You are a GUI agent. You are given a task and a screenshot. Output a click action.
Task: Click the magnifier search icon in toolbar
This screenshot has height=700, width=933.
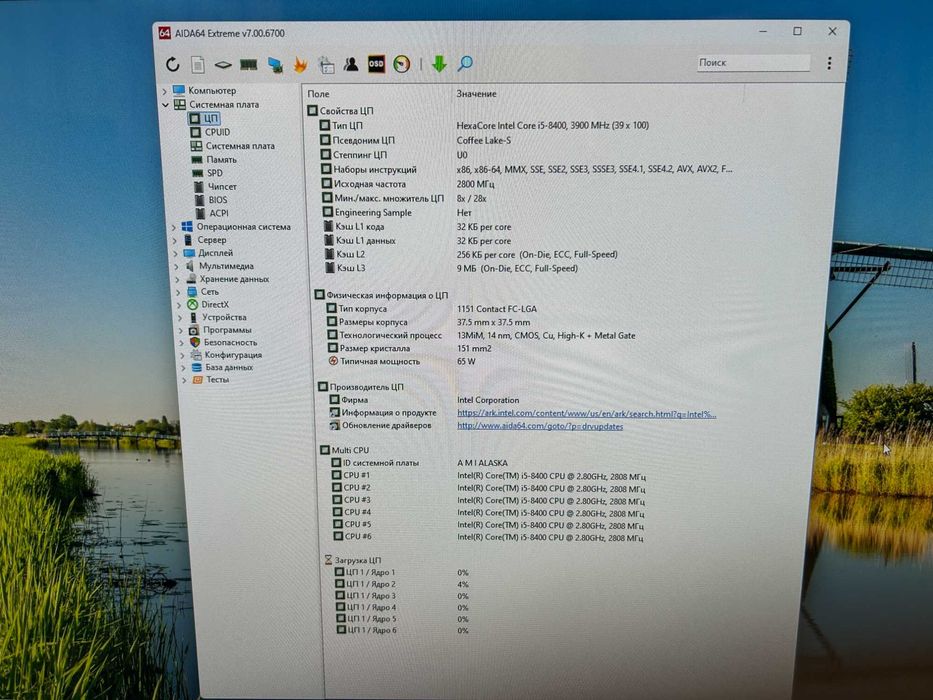(465, 63)
